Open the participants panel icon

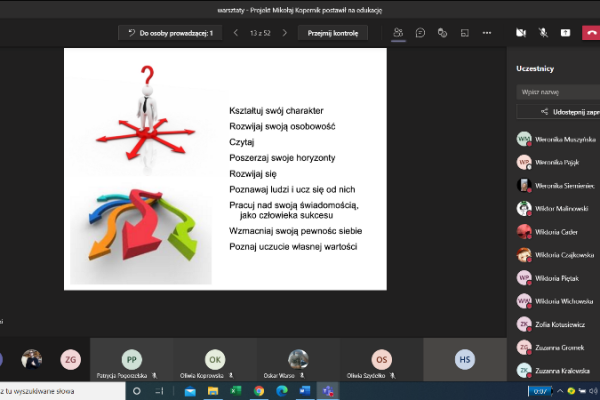point(398,32)
